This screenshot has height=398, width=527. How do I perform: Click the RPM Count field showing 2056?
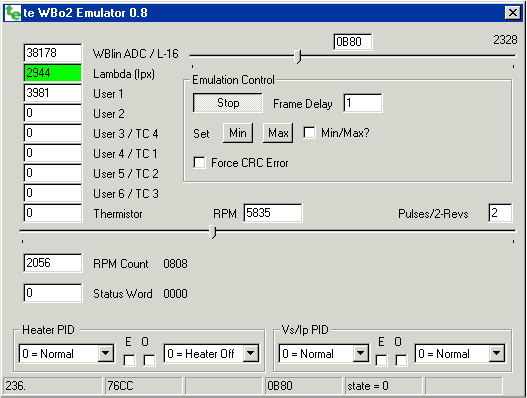53,263
